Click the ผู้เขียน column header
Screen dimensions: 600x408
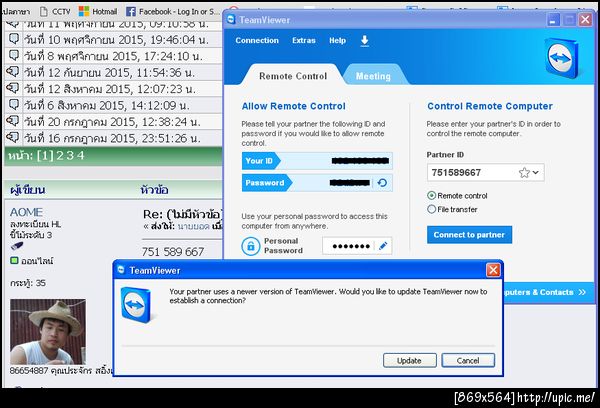point(28,189)
